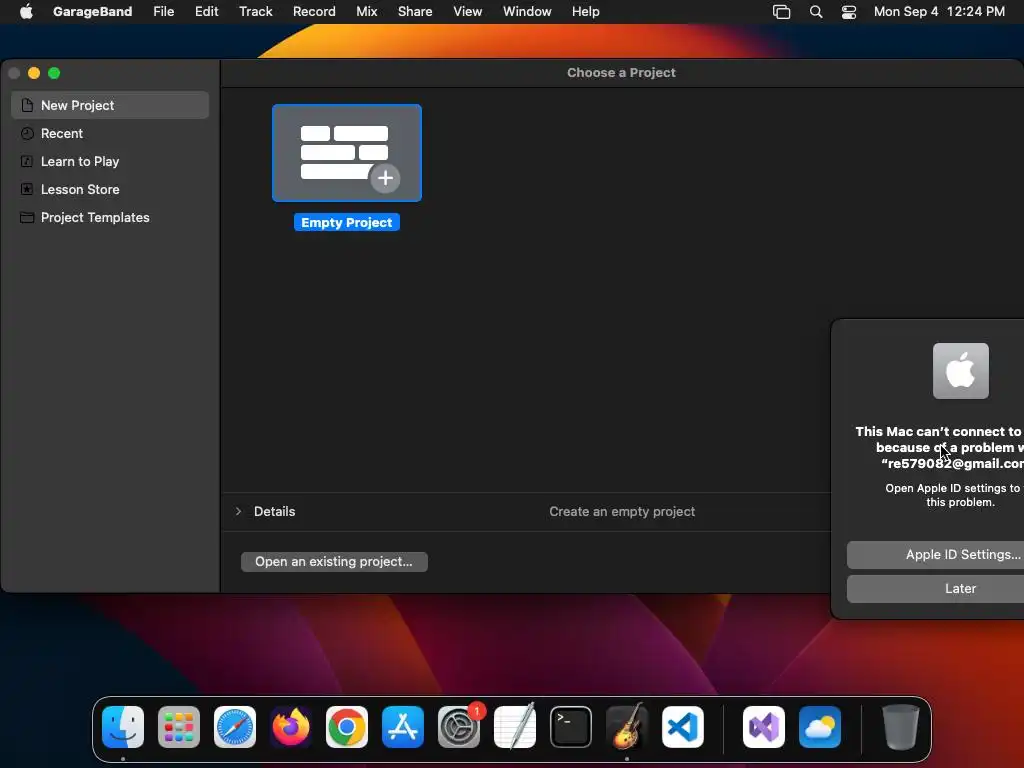Open the Mix menu
Image resolution: width=1024 pixels, height=768 pixels.
point(366,11)
